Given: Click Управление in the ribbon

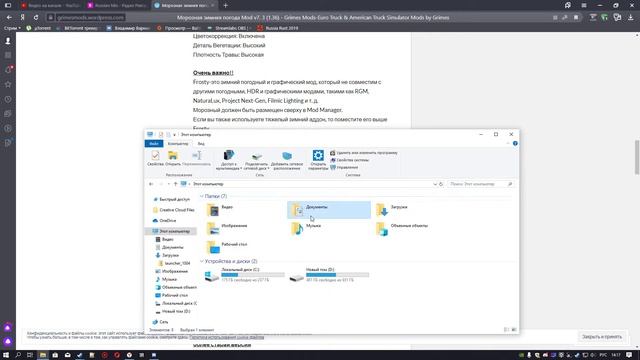Looking at the screenshot, I should click(344, 167).
